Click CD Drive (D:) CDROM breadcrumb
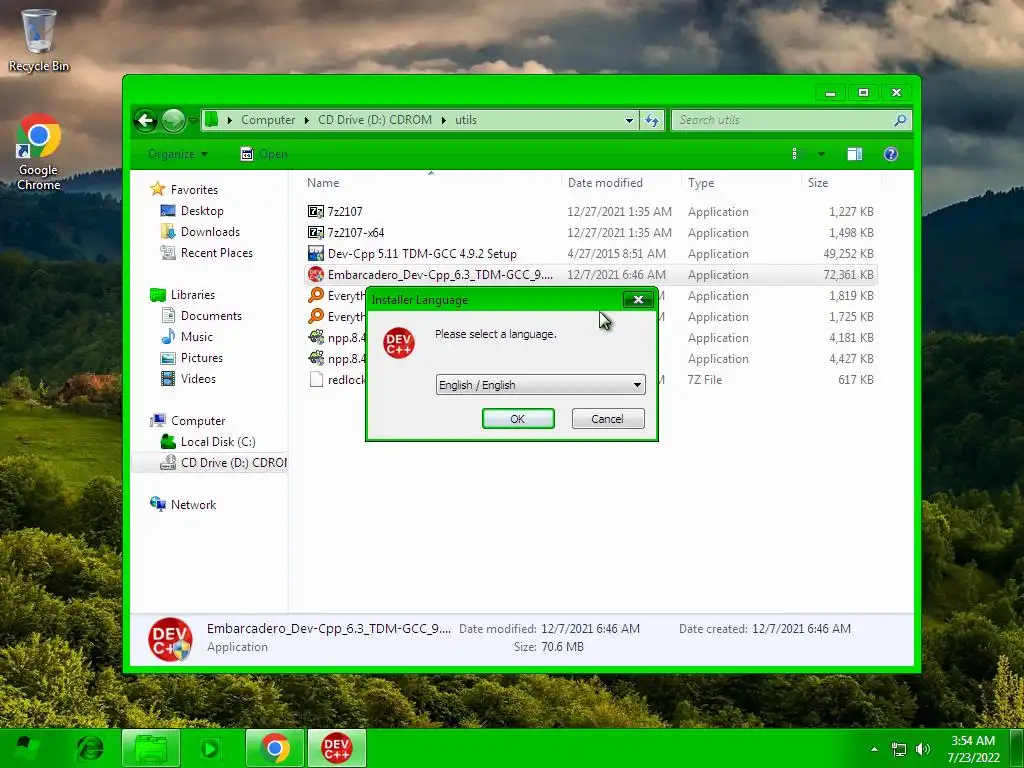The width and height of the screenshot is (1024, 768). coord(375,120)
